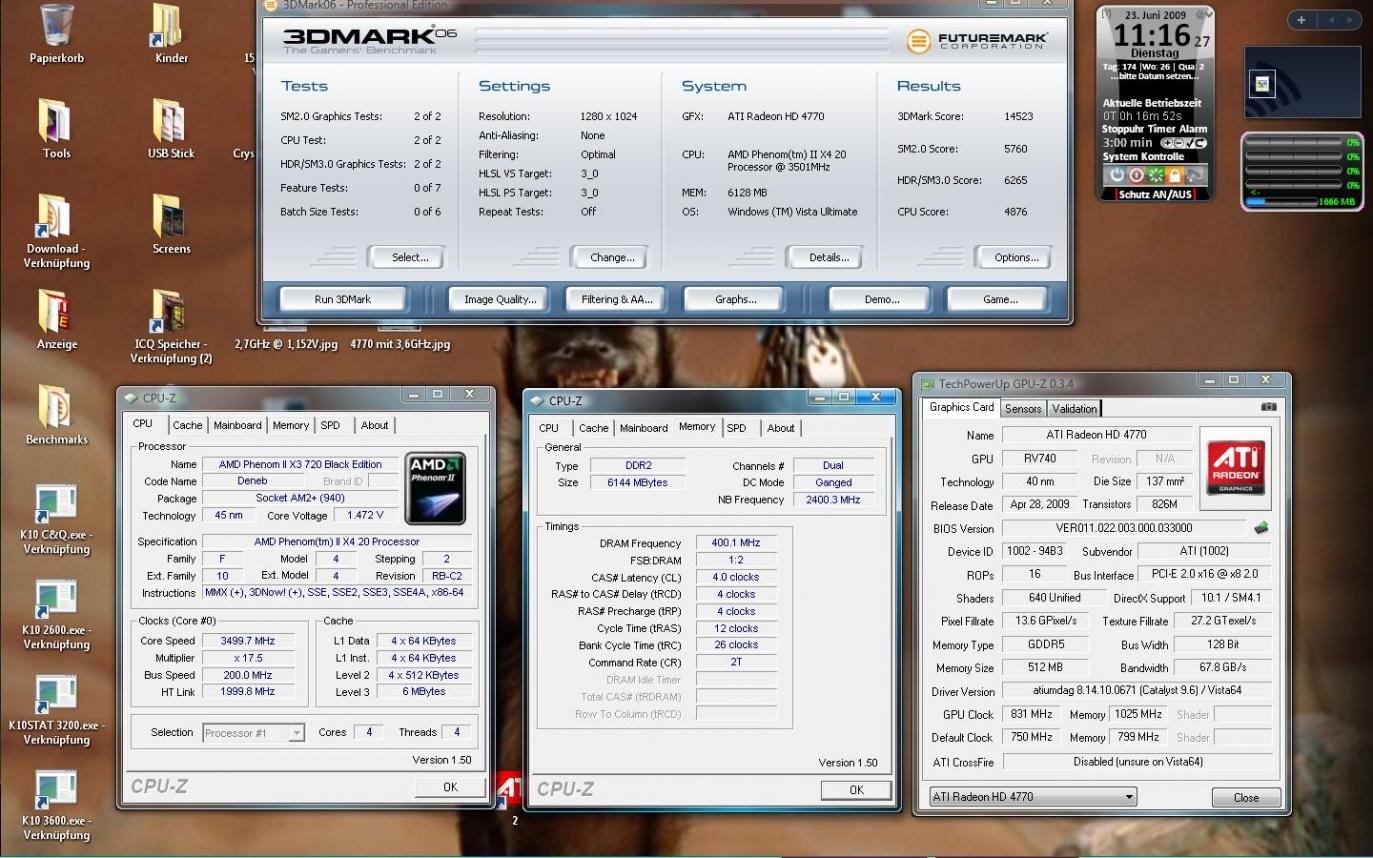Viewport: 1373px width, 858px height.
Task: Click the Core Speed value 3499.7 MHz
Action: tap(249, 641)
